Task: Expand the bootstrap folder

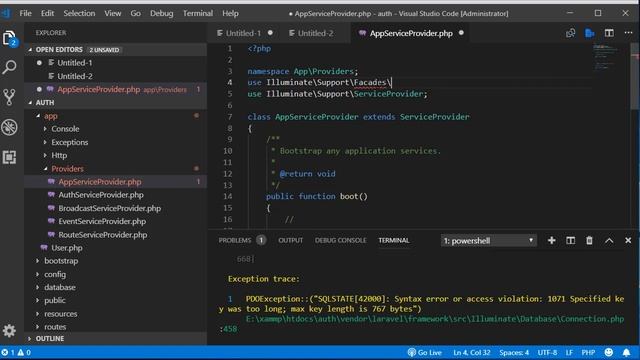Action: [x=38, y=260]
